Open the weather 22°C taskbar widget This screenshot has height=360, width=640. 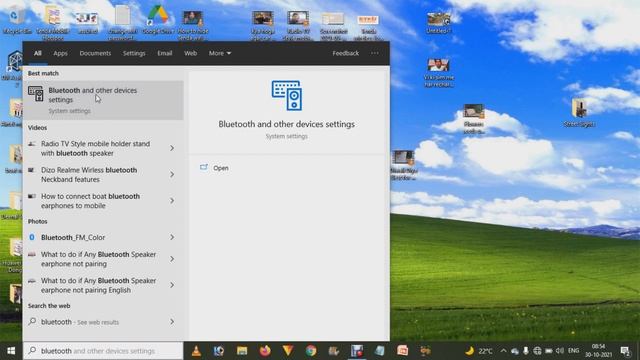(479, 351)
